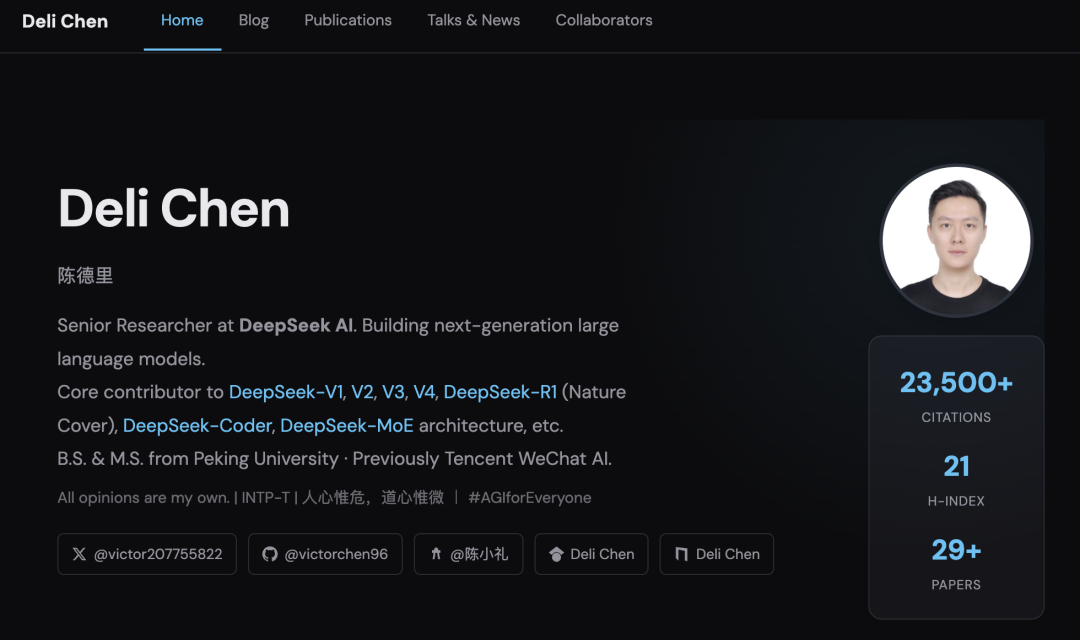The image size is (1080, 640).
Task: Go to the Blog page
Action: point(253,21)
